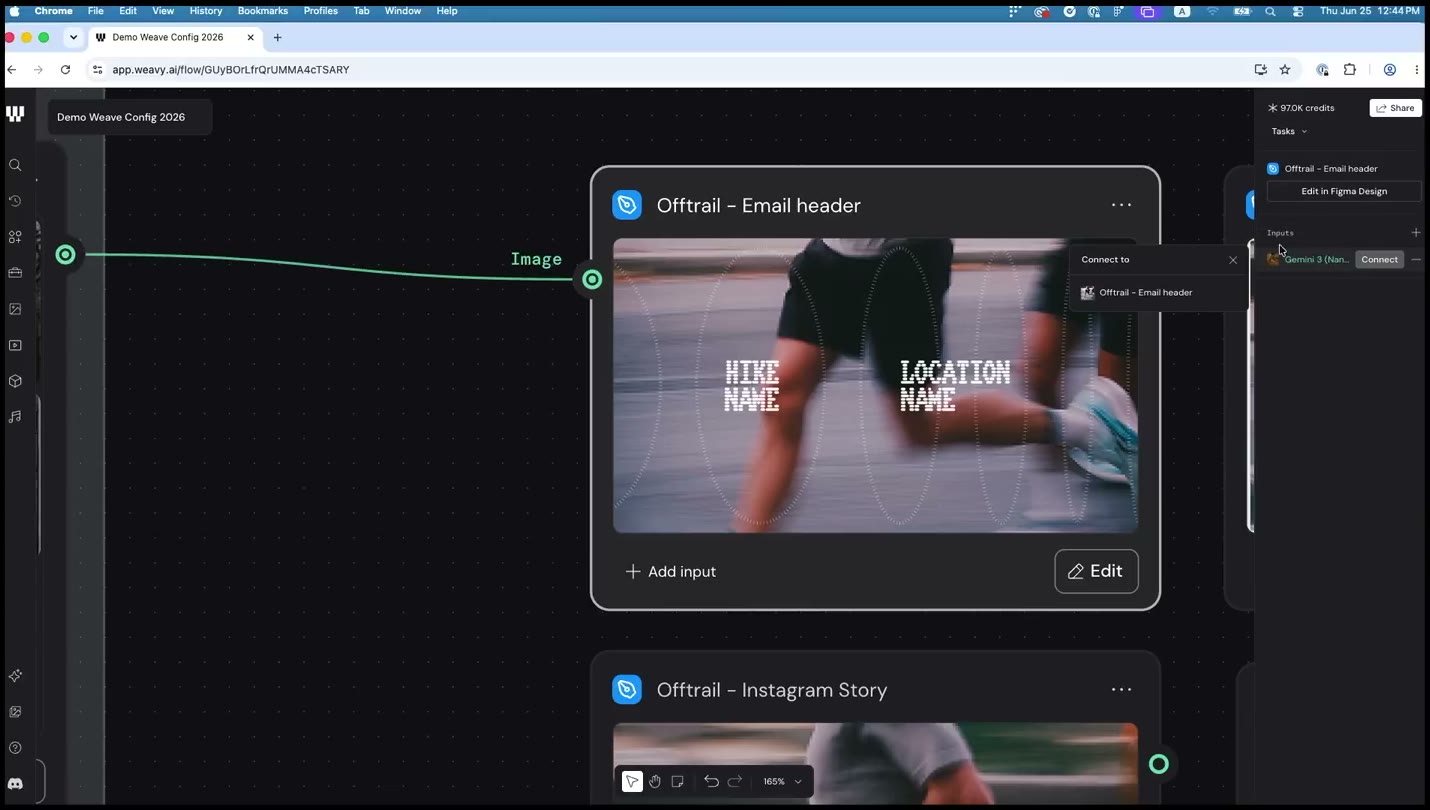Select the hand pan tool
Image resolution: width=1430 pixels, height=810 pixels.
coord(655,781)
